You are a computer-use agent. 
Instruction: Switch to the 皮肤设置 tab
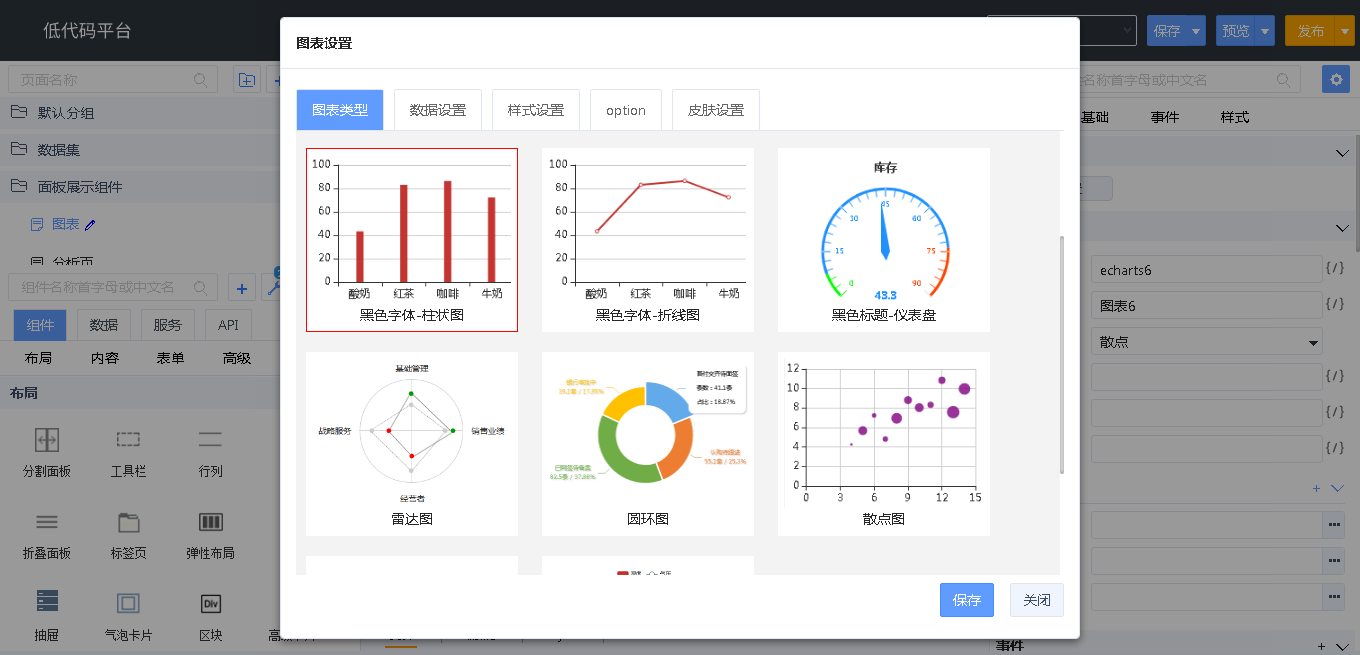click(716, 110)
